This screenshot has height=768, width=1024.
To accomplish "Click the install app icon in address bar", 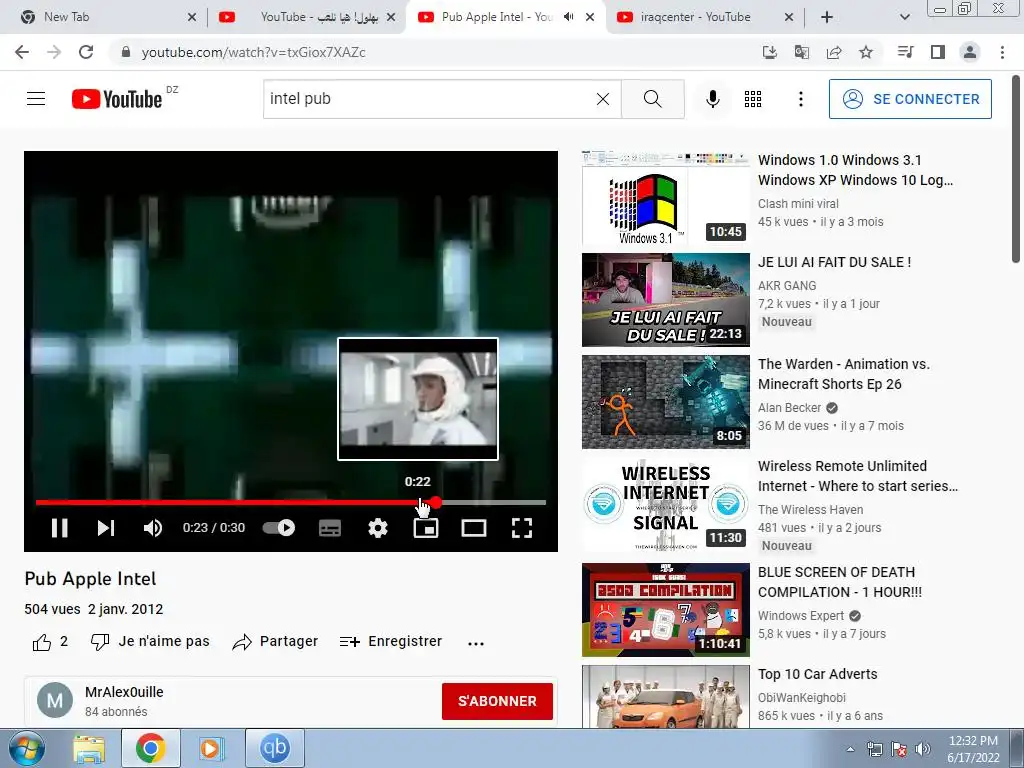I will (770, 52).
